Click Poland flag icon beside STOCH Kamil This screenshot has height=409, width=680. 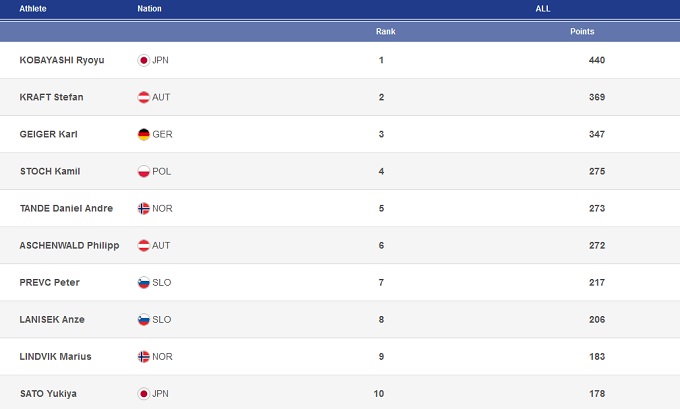coord(143,171)
